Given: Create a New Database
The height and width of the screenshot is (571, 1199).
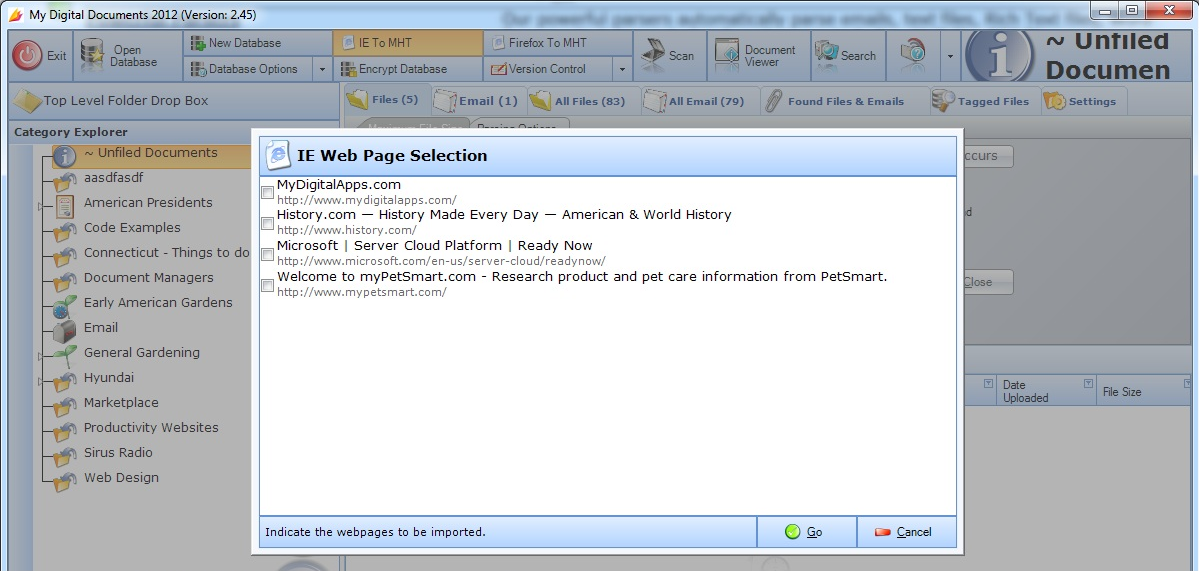Looking at the screenshot, I should [258, 43].
